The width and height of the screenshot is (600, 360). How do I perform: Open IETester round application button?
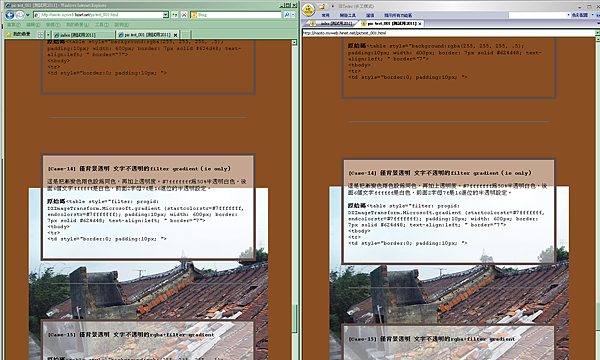[308, 10]
